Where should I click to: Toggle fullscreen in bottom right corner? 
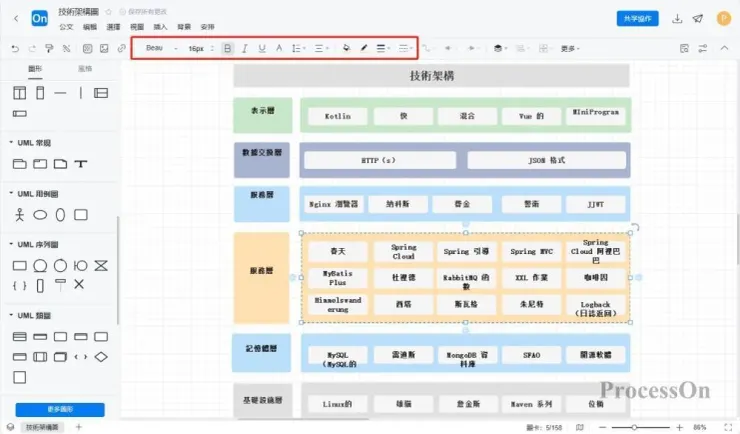tap(728, 427)
